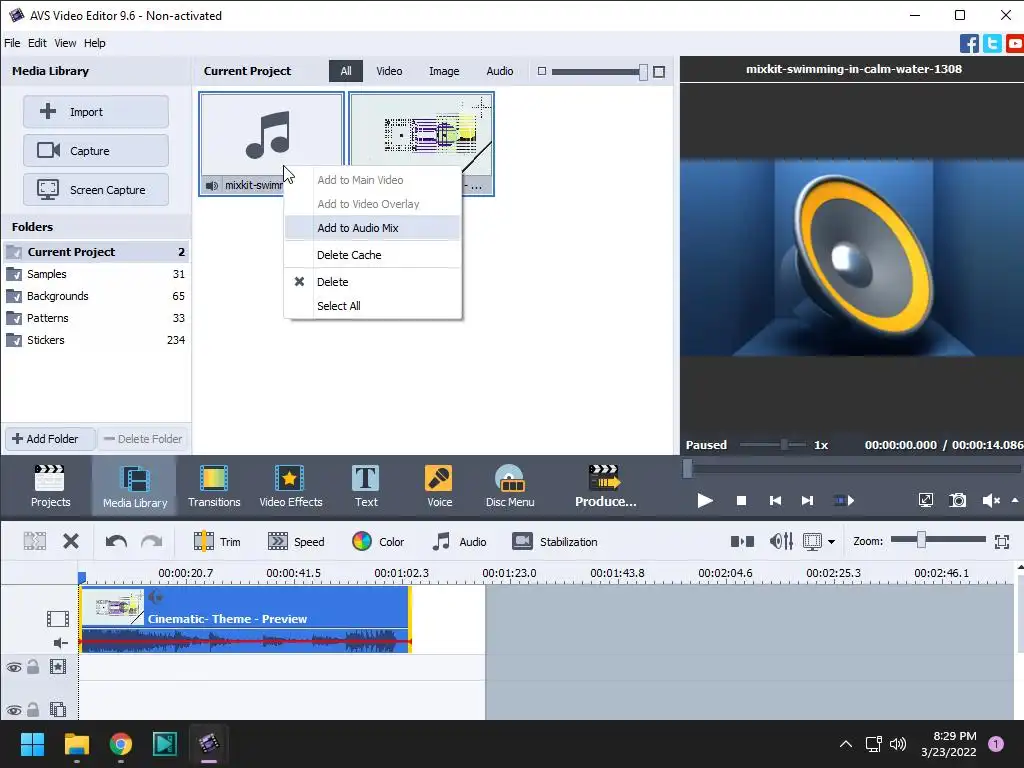Switch to the Image filter tab
This screenshot has height=768, width=1024.
click(444, 71)
